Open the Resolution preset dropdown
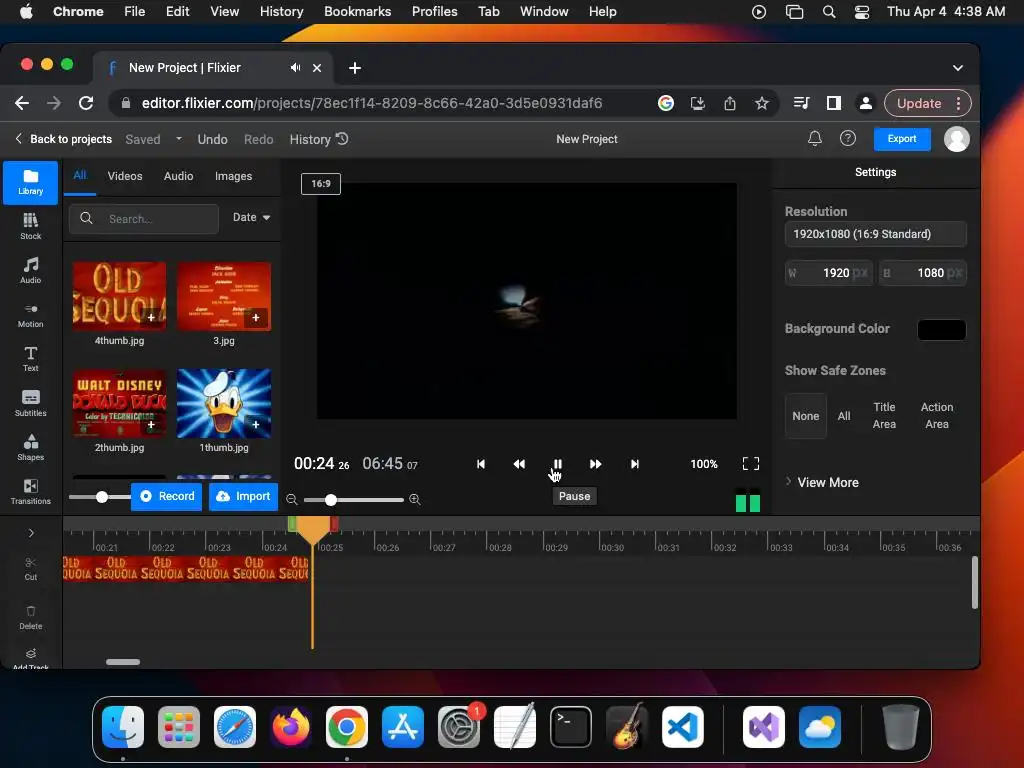The width and height of the screenshot is (1024, 768). pos(875,234)
